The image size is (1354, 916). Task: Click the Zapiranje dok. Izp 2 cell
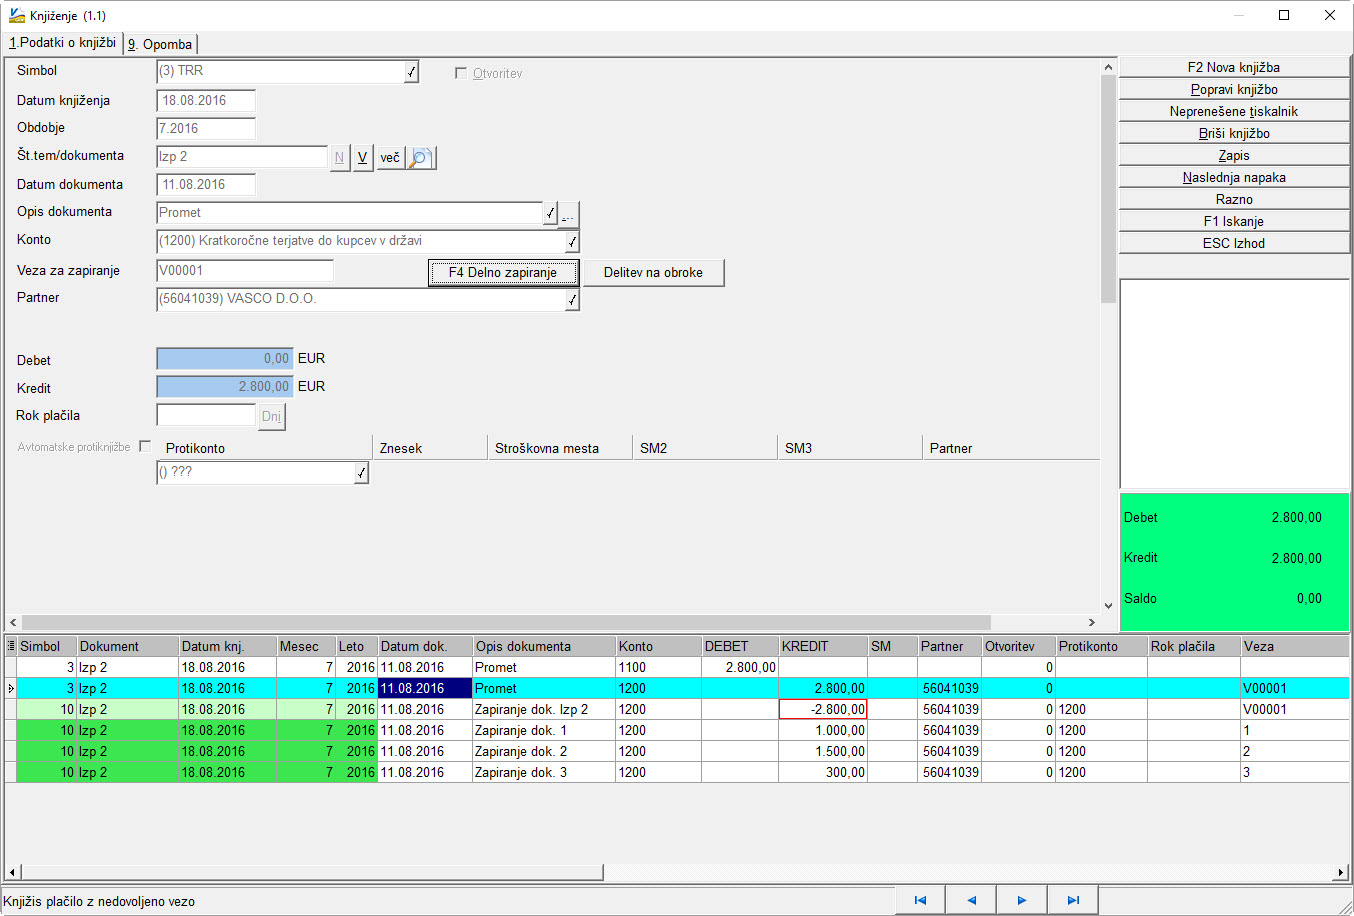coord(544,709)
